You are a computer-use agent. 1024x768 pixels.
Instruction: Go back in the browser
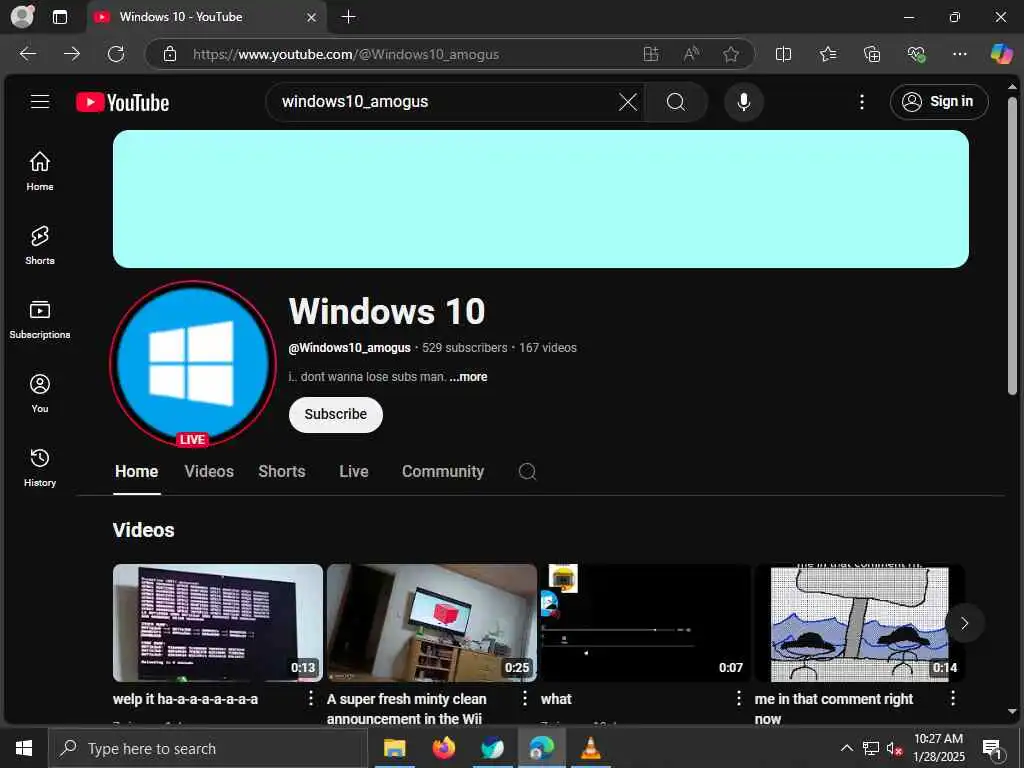pos(28,54)
